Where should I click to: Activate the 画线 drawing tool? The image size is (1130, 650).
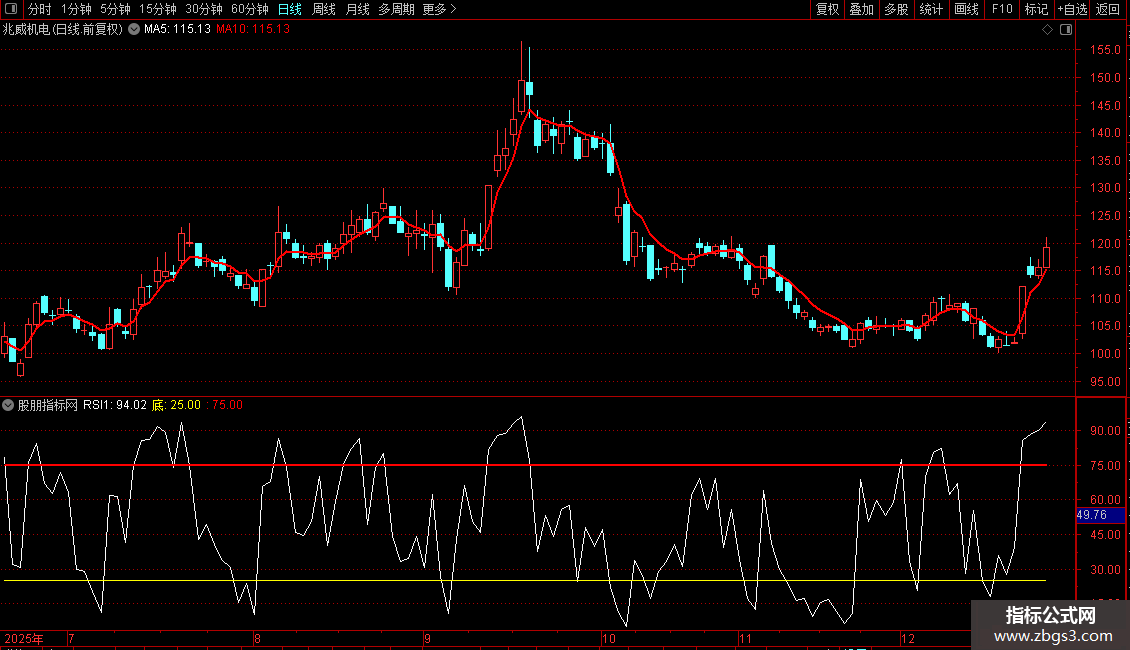966,9
